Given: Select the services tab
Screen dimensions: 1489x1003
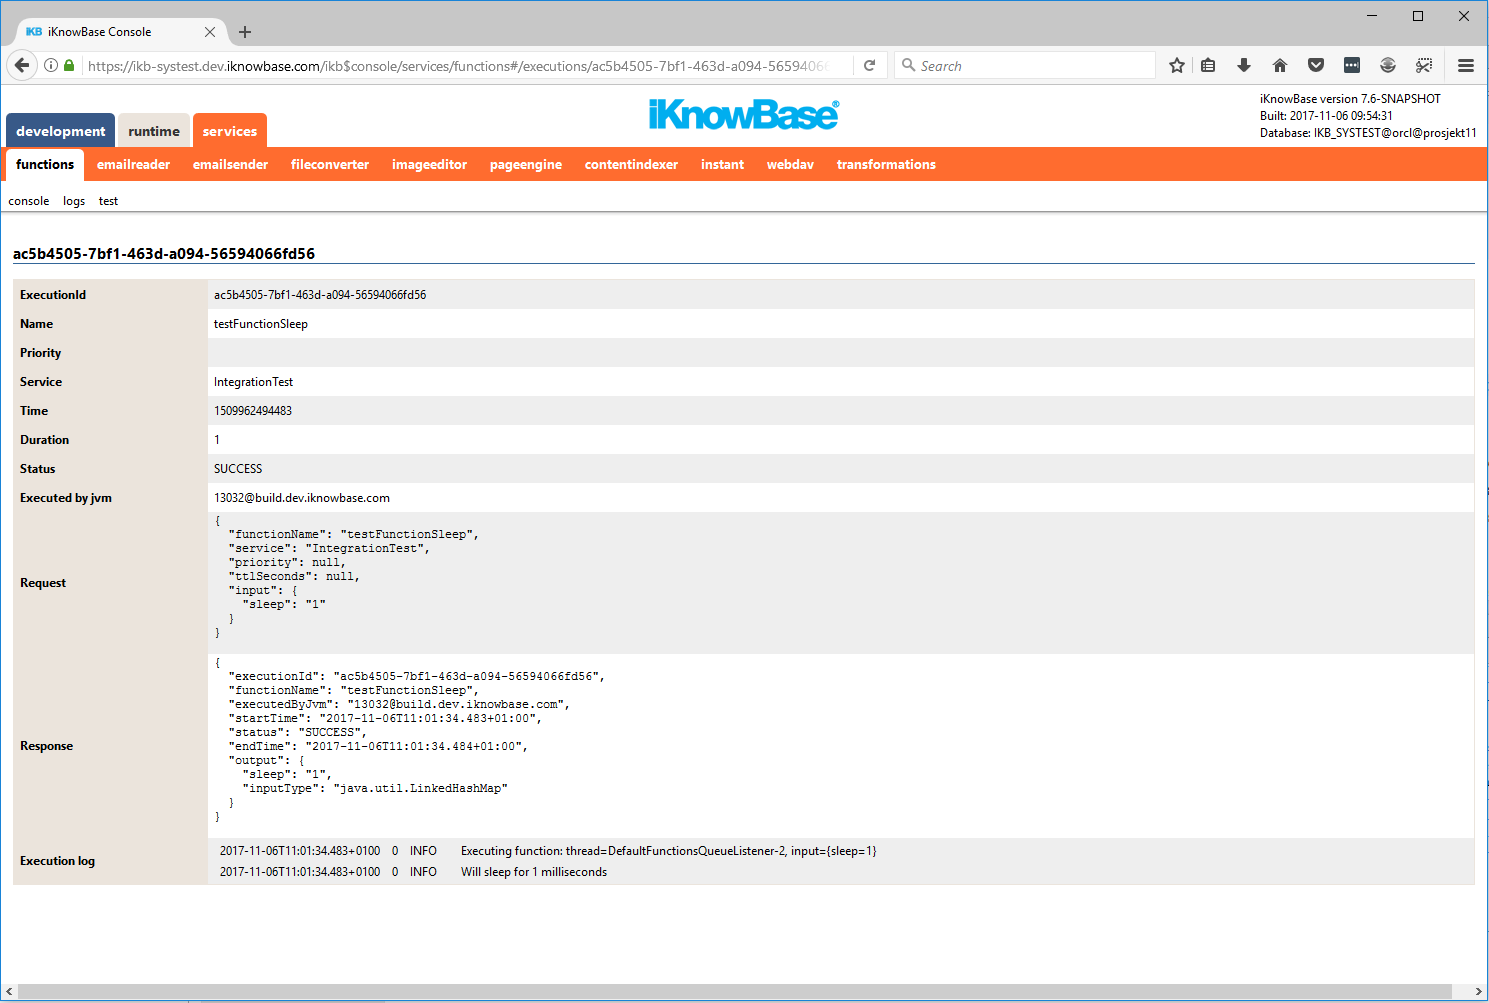Looking at the screenshot, I should coord(230,131).
